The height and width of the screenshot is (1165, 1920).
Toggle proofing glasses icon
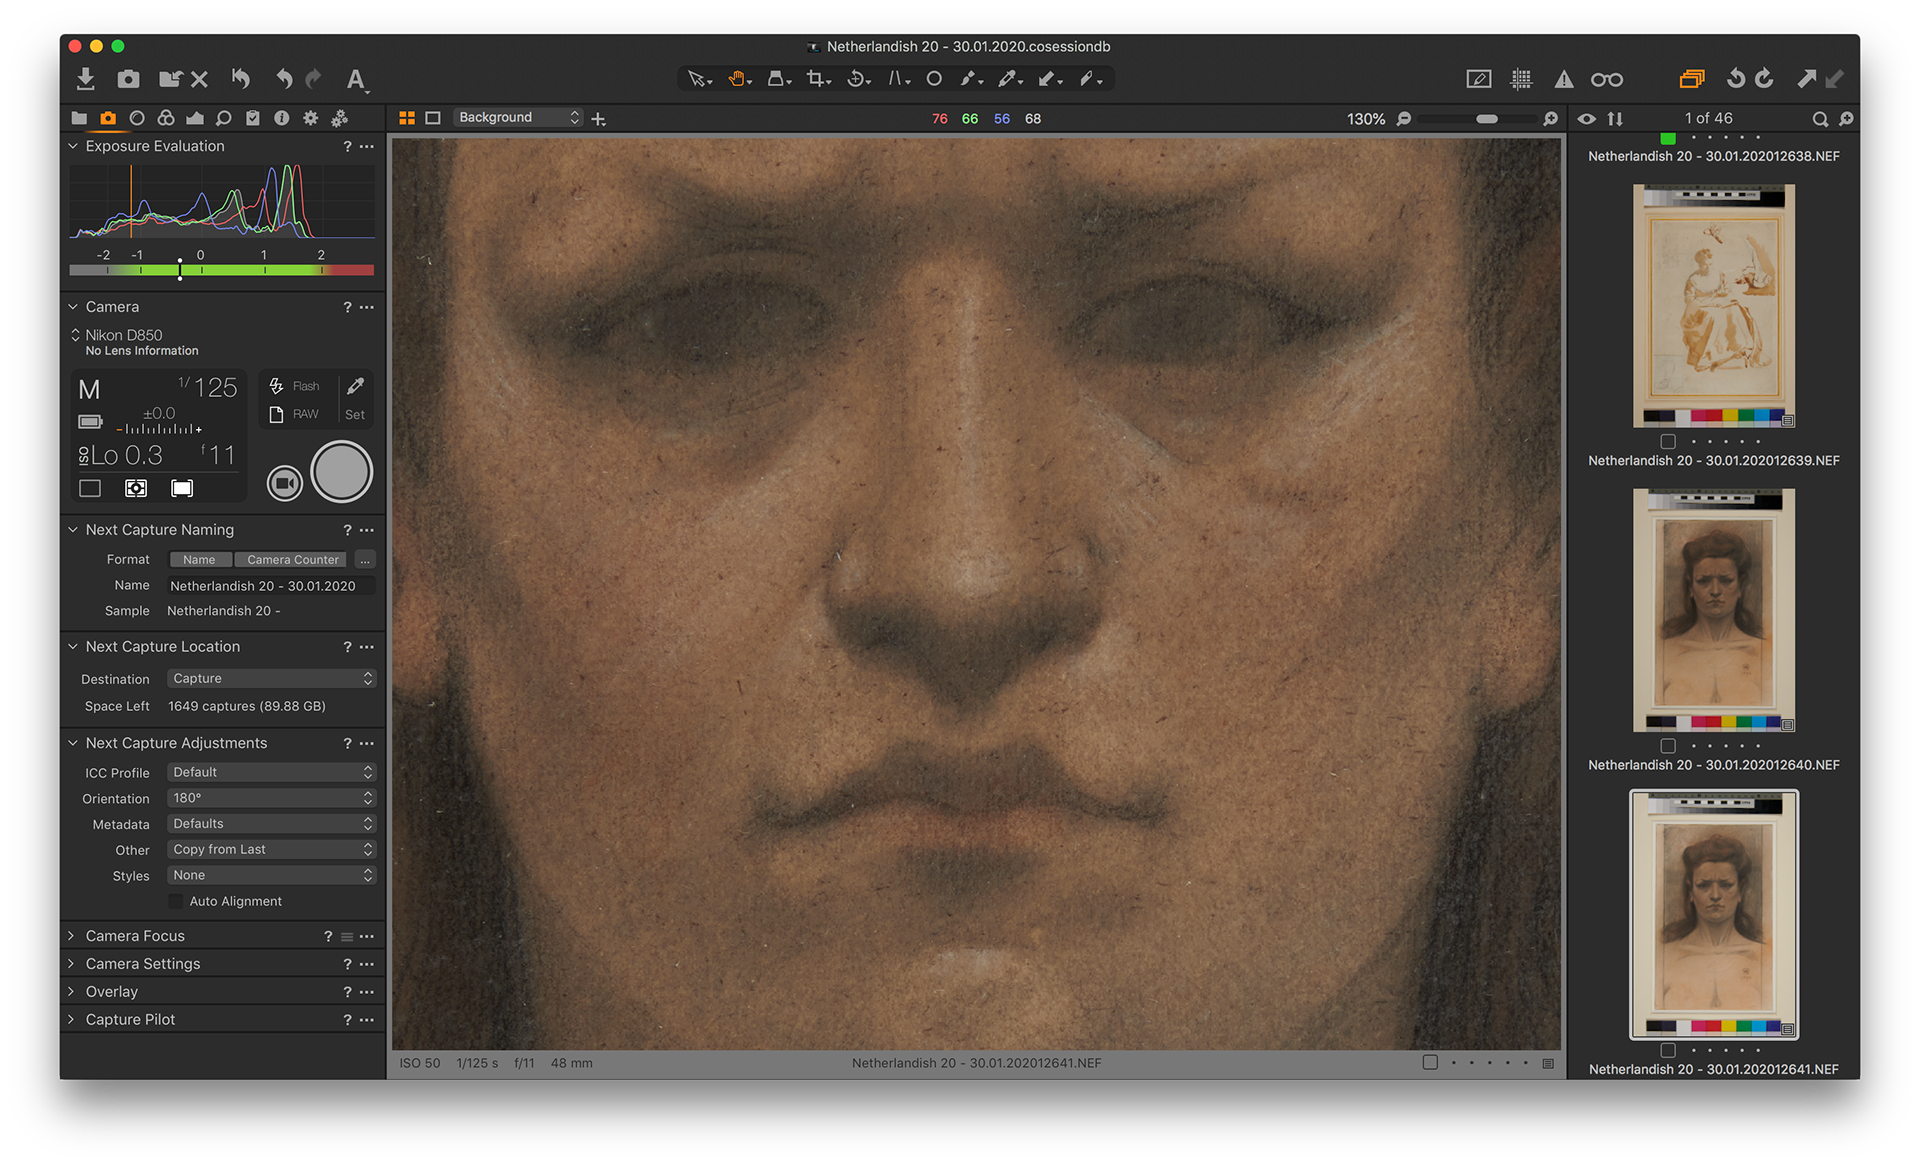1607,79
